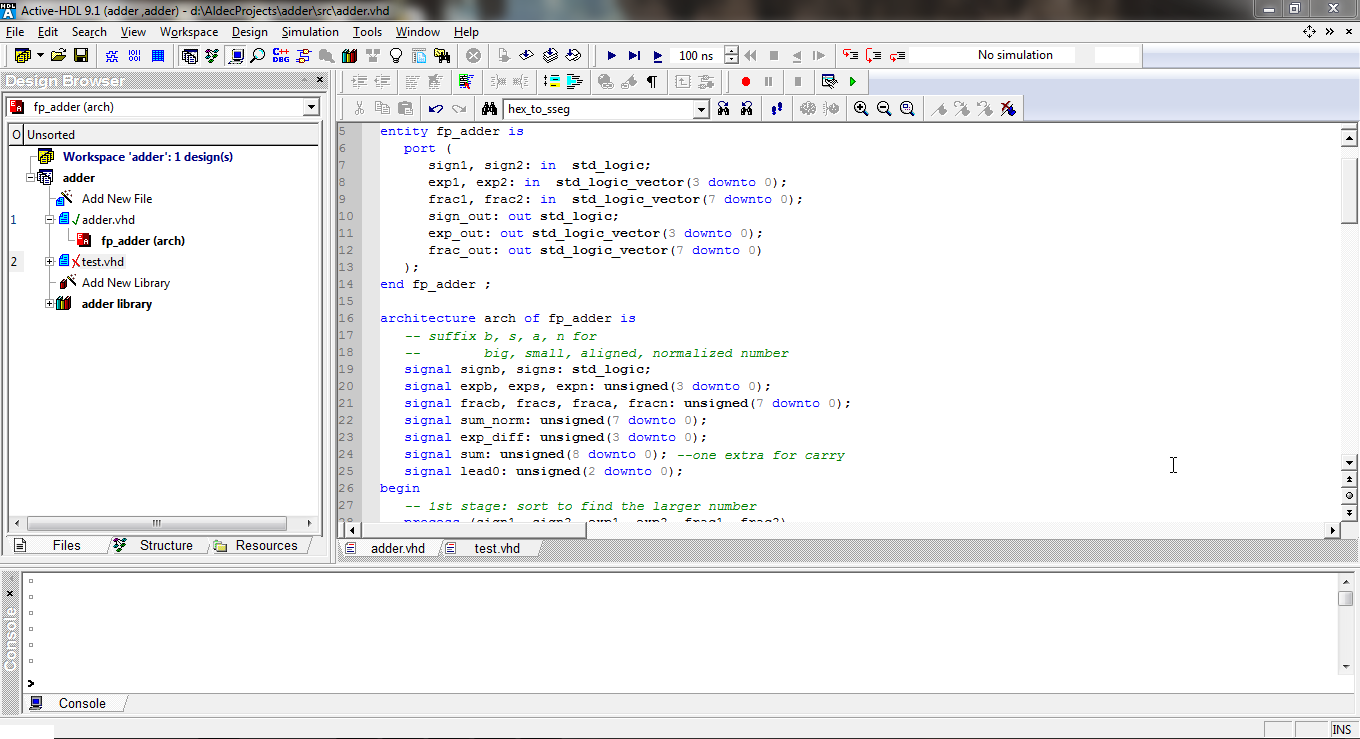The width and height of the screenshot is (1360, 739).
Task: Expand the test.vhd tree node
Action: point(50,261)
